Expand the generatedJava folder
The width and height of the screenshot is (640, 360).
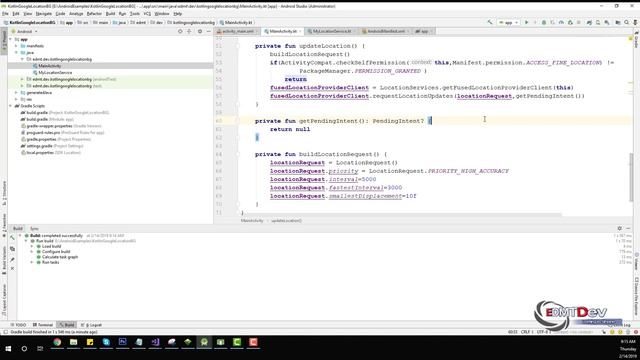17,92
